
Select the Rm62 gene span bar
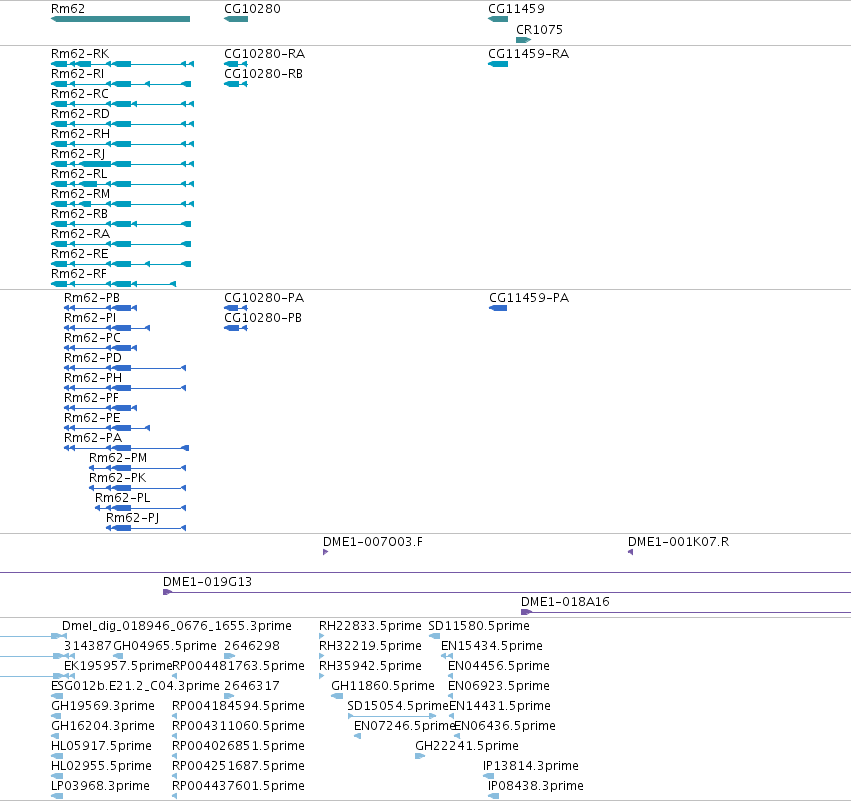coord(120,19)
